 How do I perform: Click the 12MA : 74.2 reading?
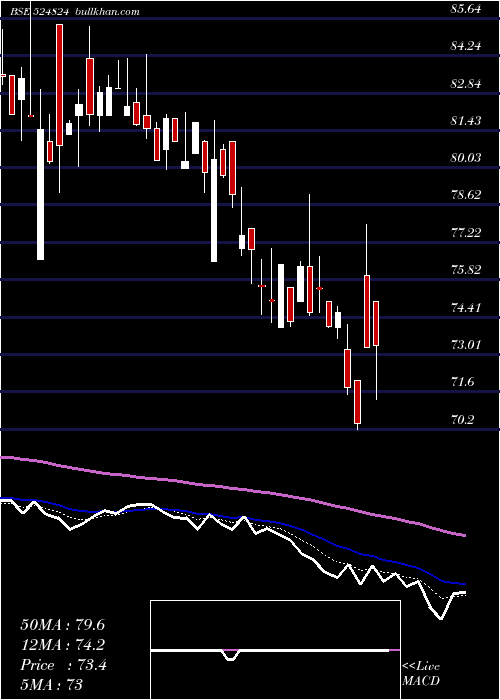point(63,645)
